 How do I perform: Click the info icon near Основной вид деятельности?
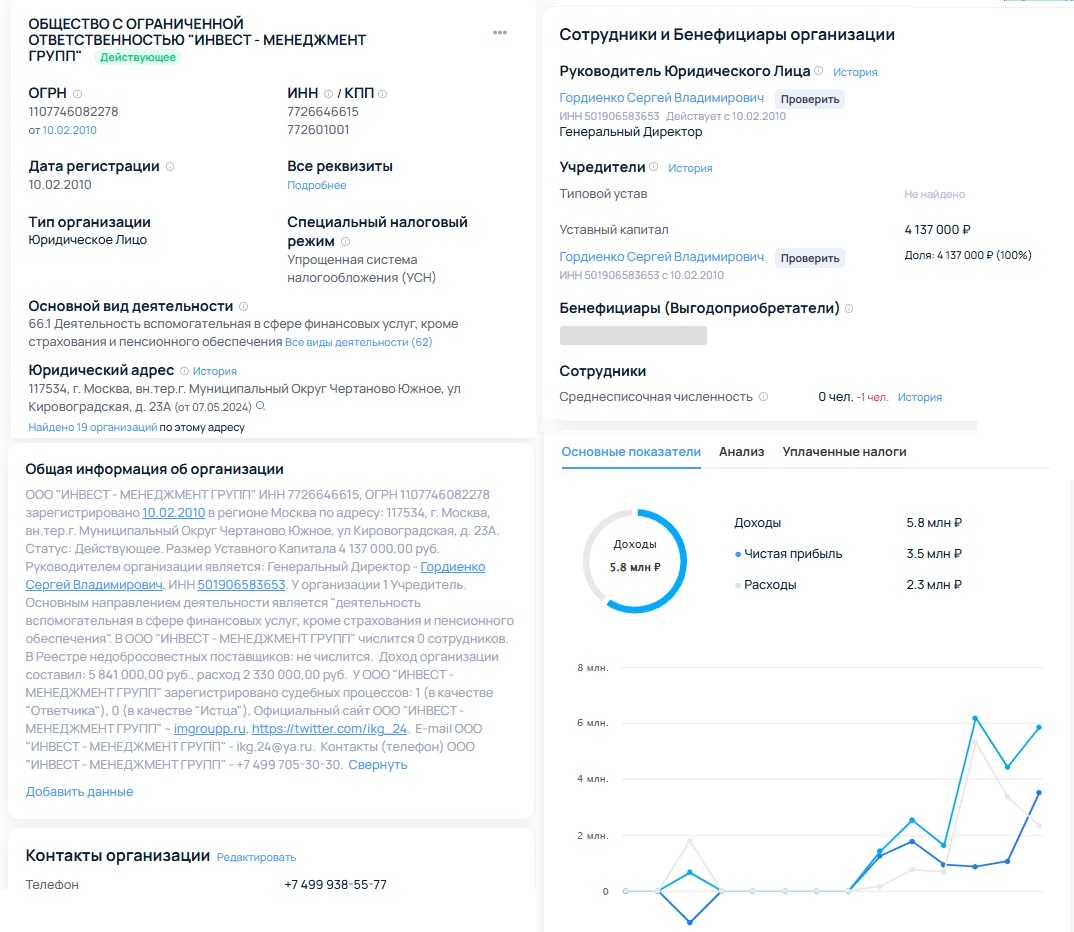coord(242,307)
